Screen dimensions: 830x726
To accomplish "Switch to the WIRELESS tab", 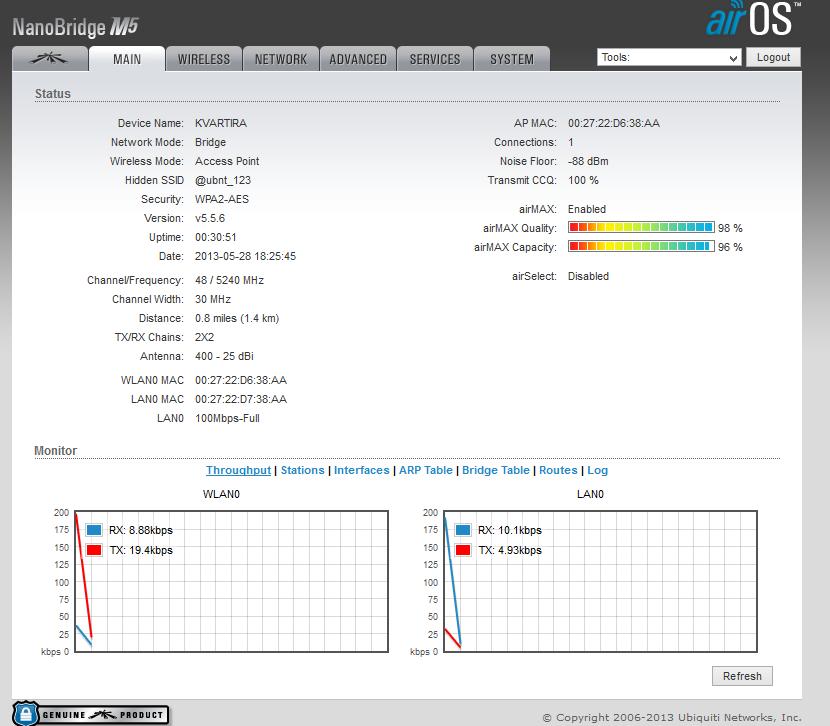I will pos(203,59).
